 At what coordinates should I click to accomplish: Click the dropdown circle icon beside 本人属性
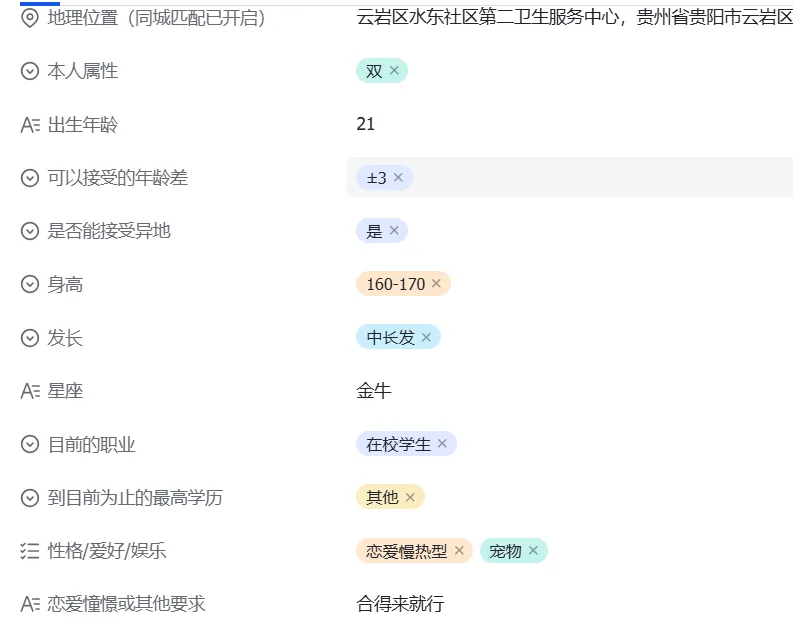(x=30, y=71)
